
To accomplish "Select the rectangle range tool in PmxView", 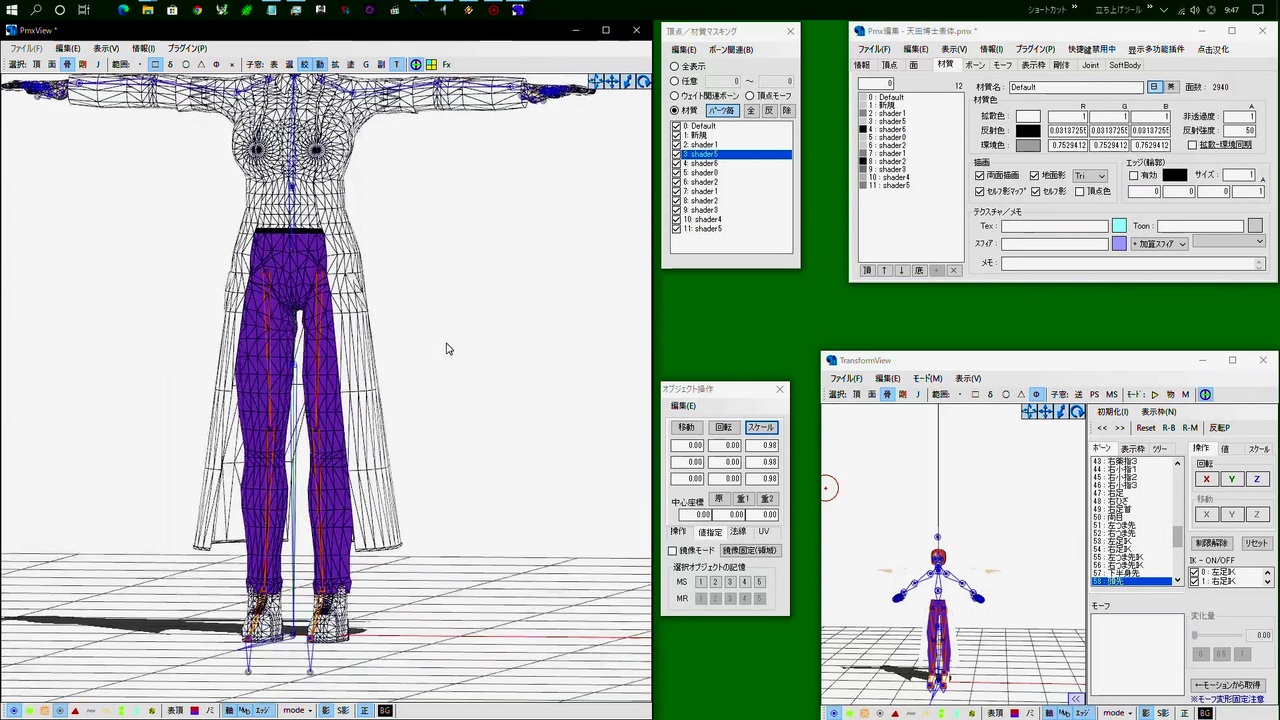I will click(x=155, y=64).
